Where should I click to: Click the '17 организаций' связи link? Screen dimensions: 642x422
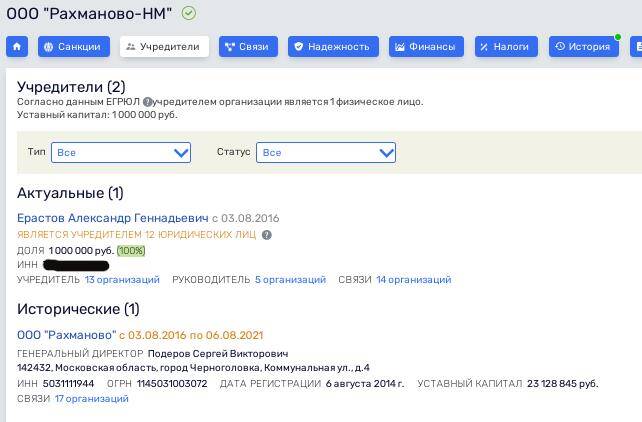click(x=91, y=399)
